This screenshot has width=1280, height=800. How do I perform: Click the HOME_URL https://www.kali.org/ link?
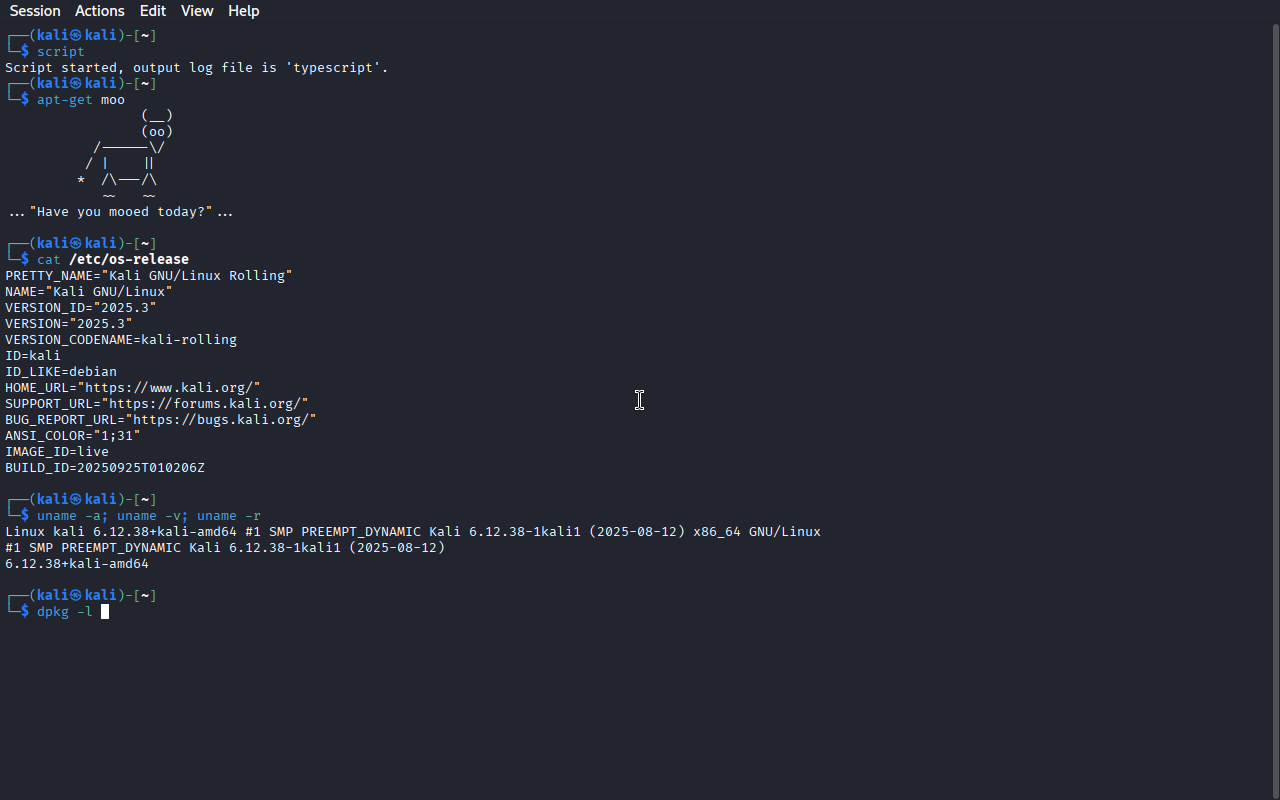173,387
